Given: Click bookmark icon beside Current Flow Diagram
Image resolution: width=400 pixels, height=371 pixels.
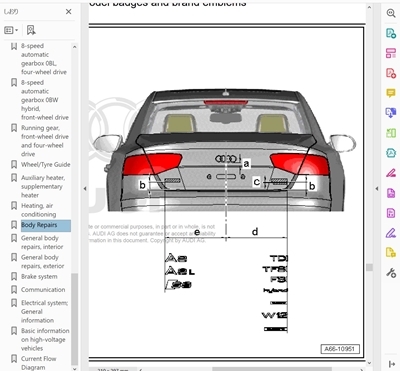Looking at the screenshot, I should tap(14, 359).
